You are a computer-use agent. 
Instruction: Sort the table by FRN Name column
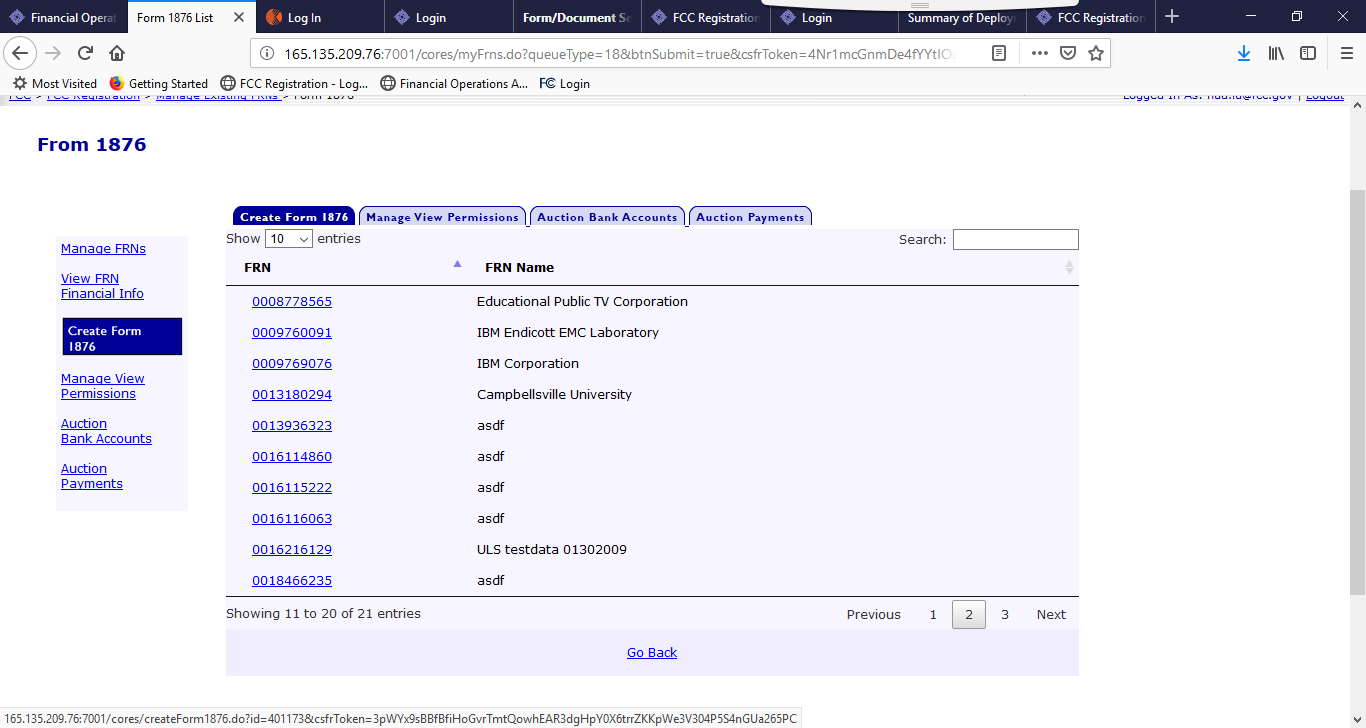pos(773,267)
